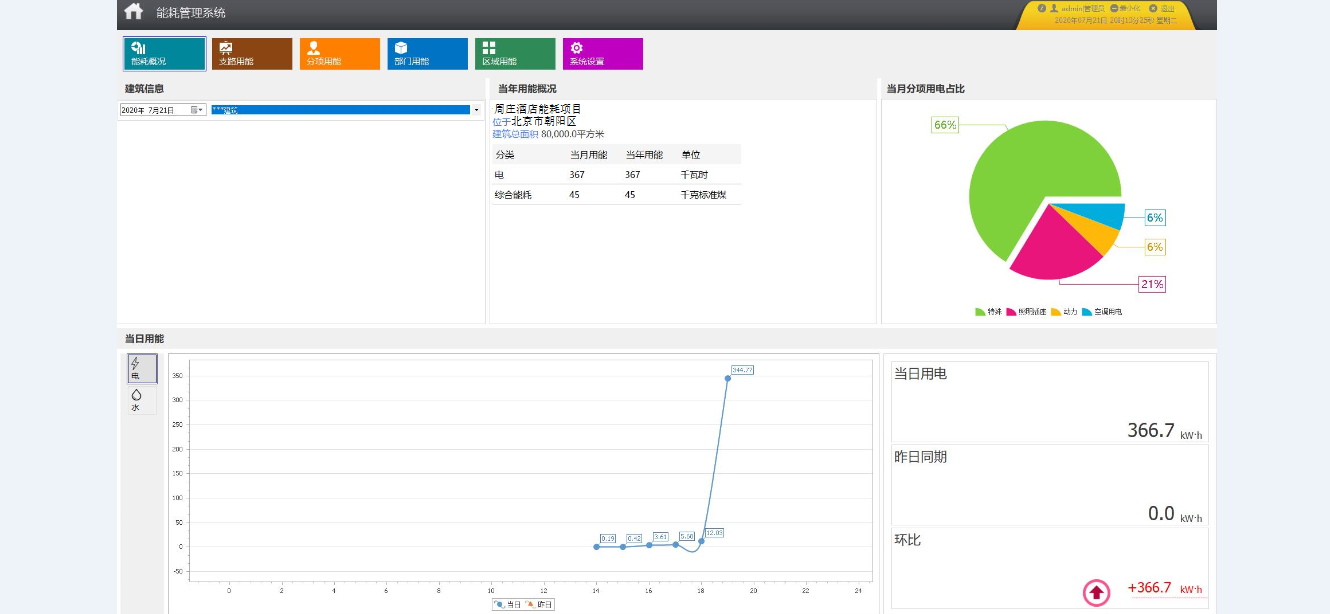Switch the daily chart to 电 (electricity)
Screen dimensions: 1330x614
tap(142, 369)
